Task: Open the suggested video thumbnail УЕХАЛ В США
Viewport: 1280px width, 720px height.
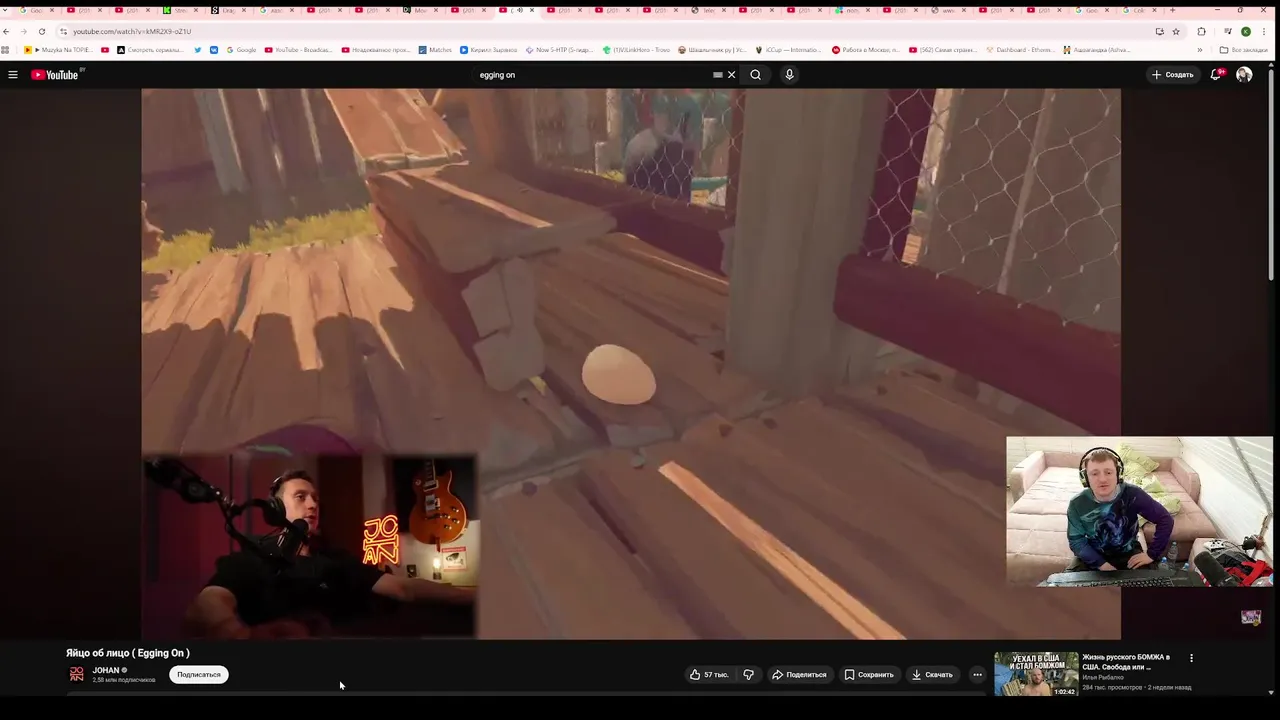Action: tap(1036, 674)
